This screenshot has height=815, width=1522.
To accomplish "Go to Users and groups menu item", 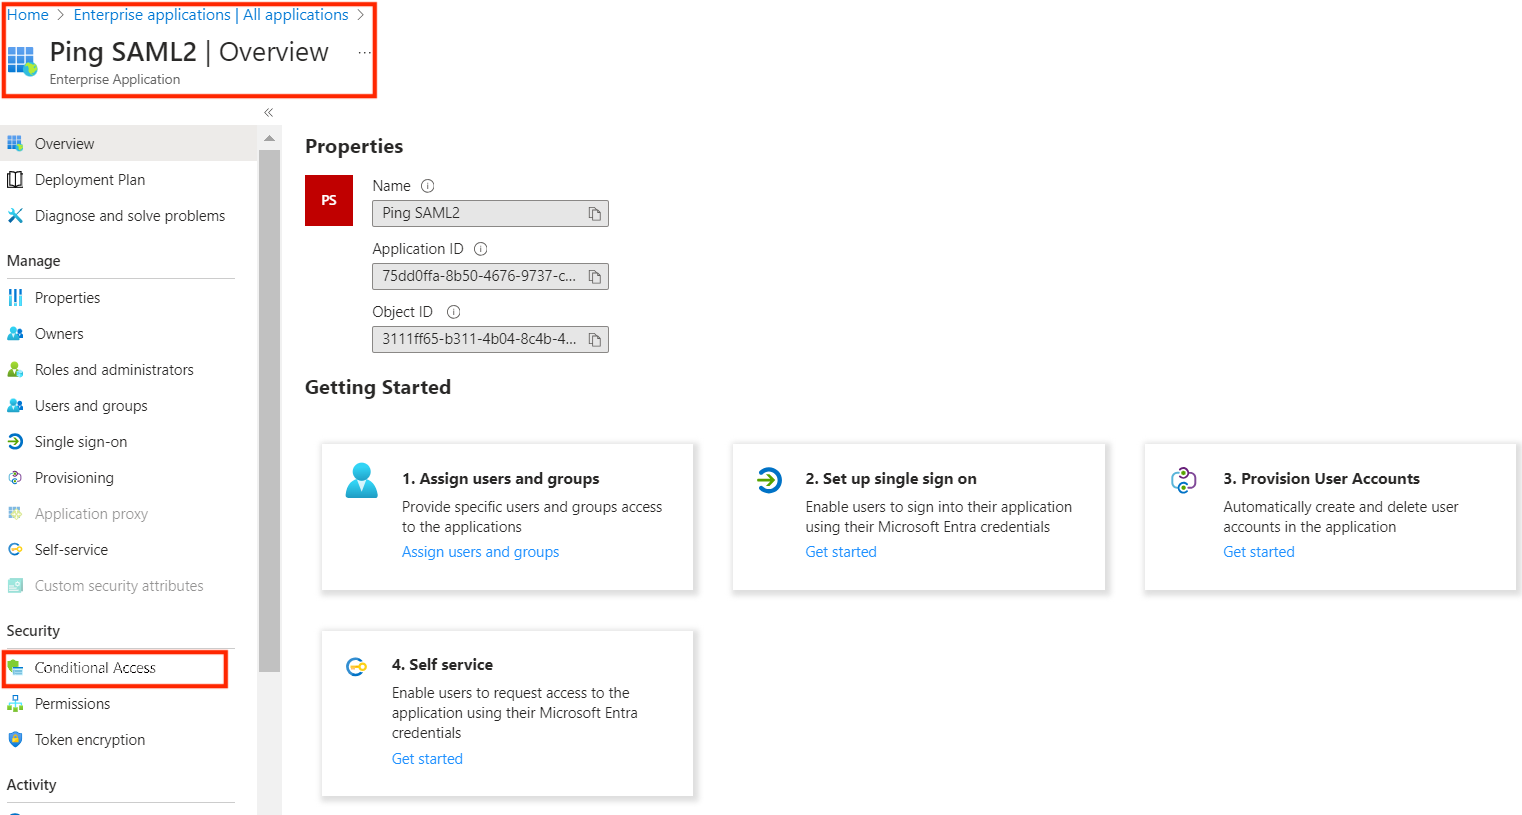I will point(90,406).
